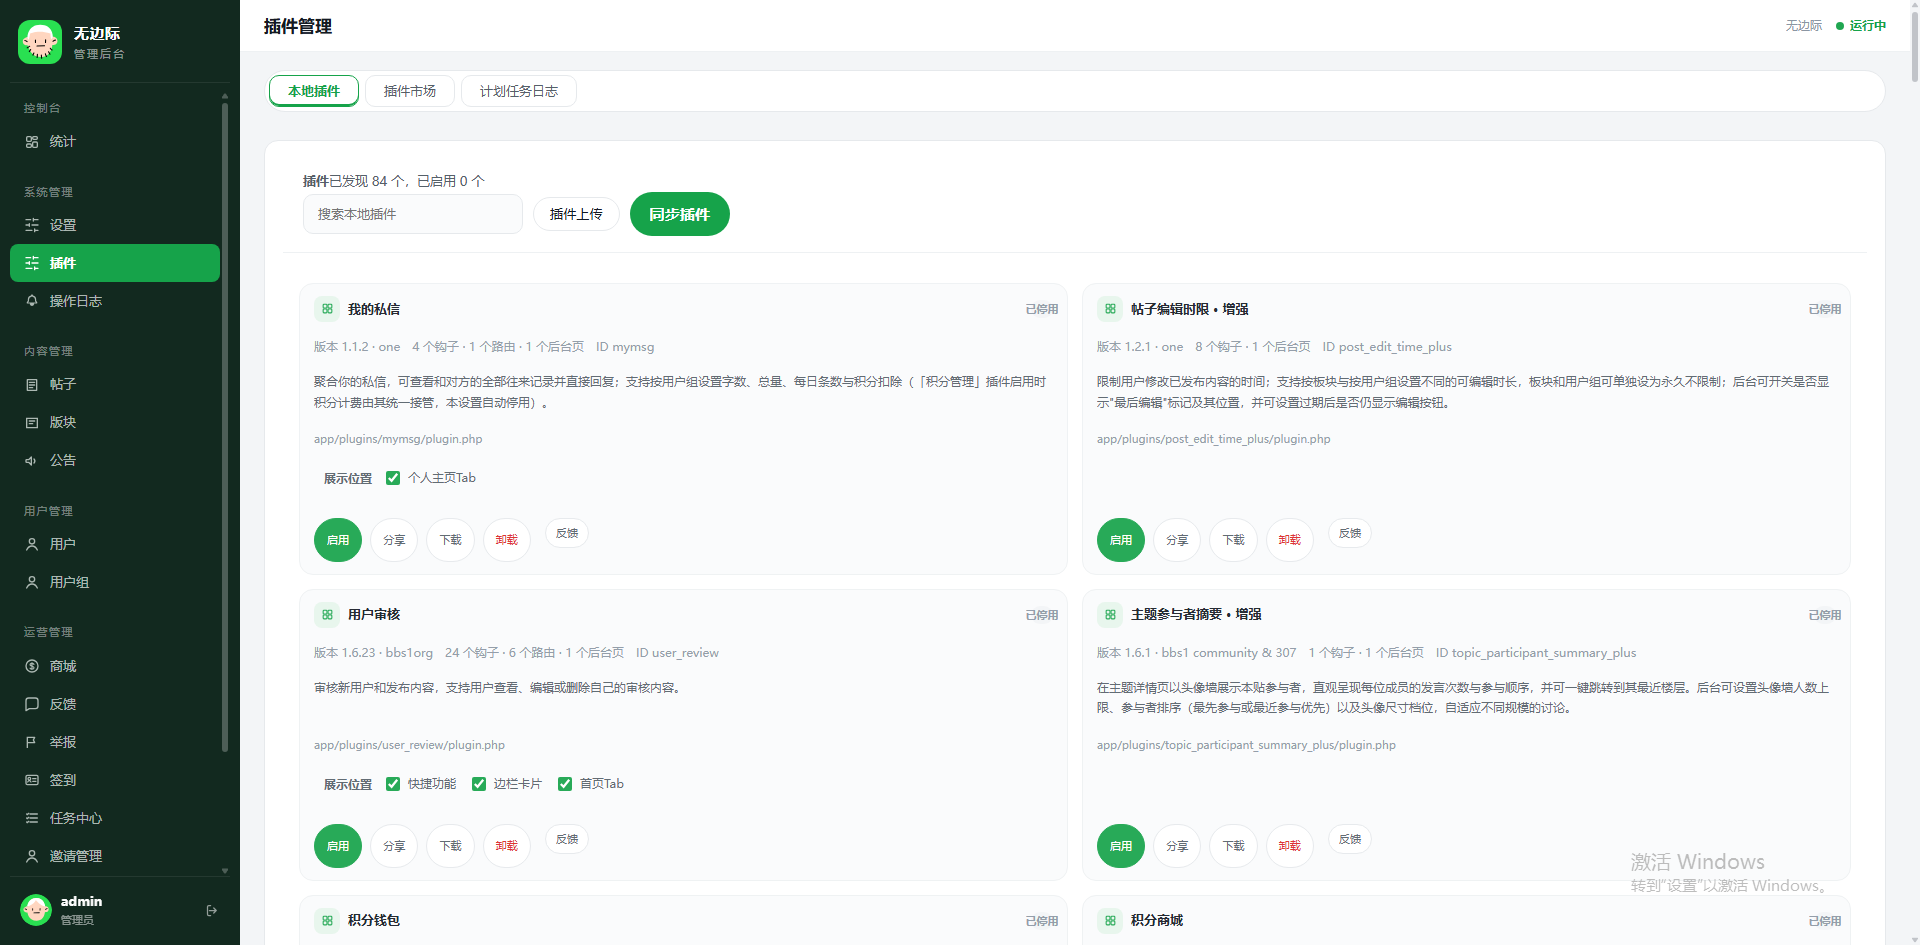Open 计划任务日志 tab

[x=519, y=91]
